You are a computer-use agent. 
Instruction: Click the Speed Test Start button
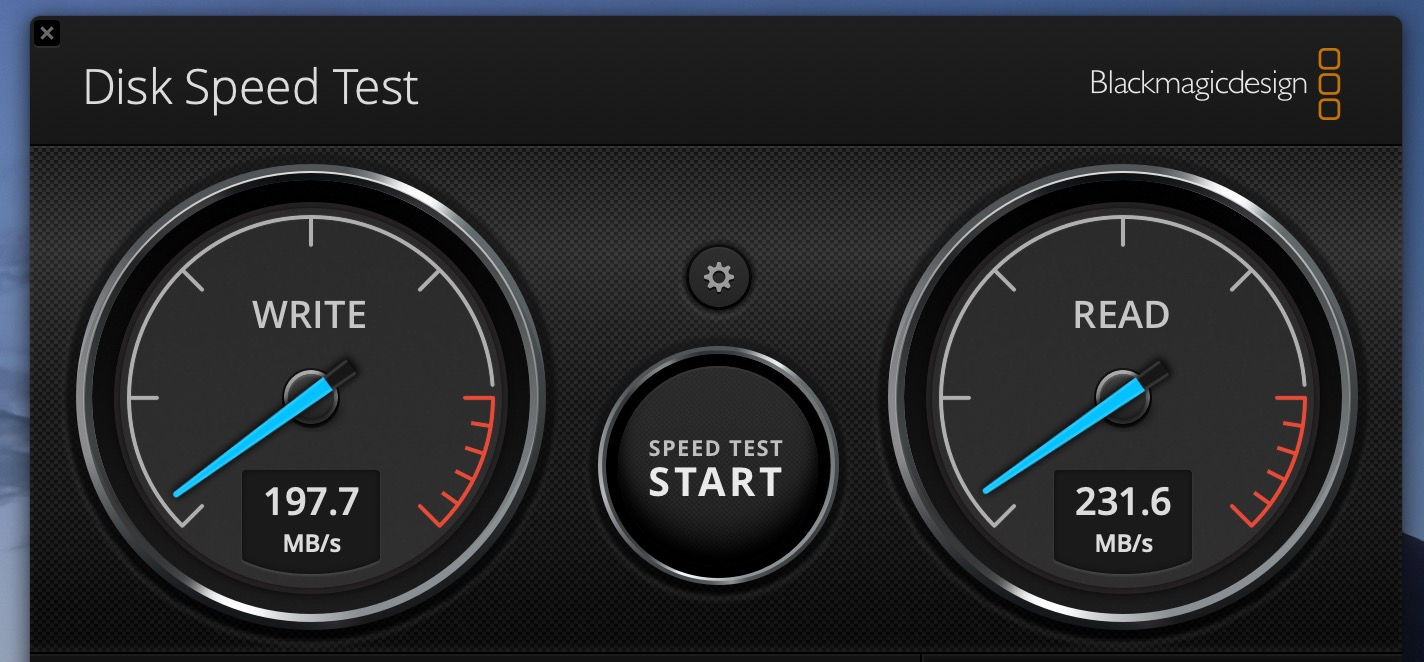[717, 467]
